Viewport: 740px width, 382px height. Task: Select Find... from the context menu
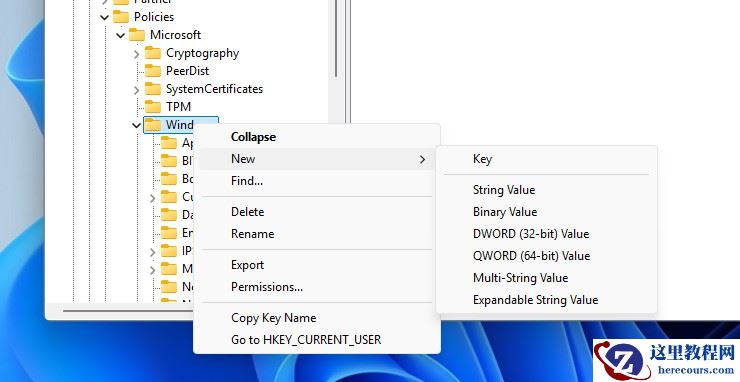(x=317, y=181)
